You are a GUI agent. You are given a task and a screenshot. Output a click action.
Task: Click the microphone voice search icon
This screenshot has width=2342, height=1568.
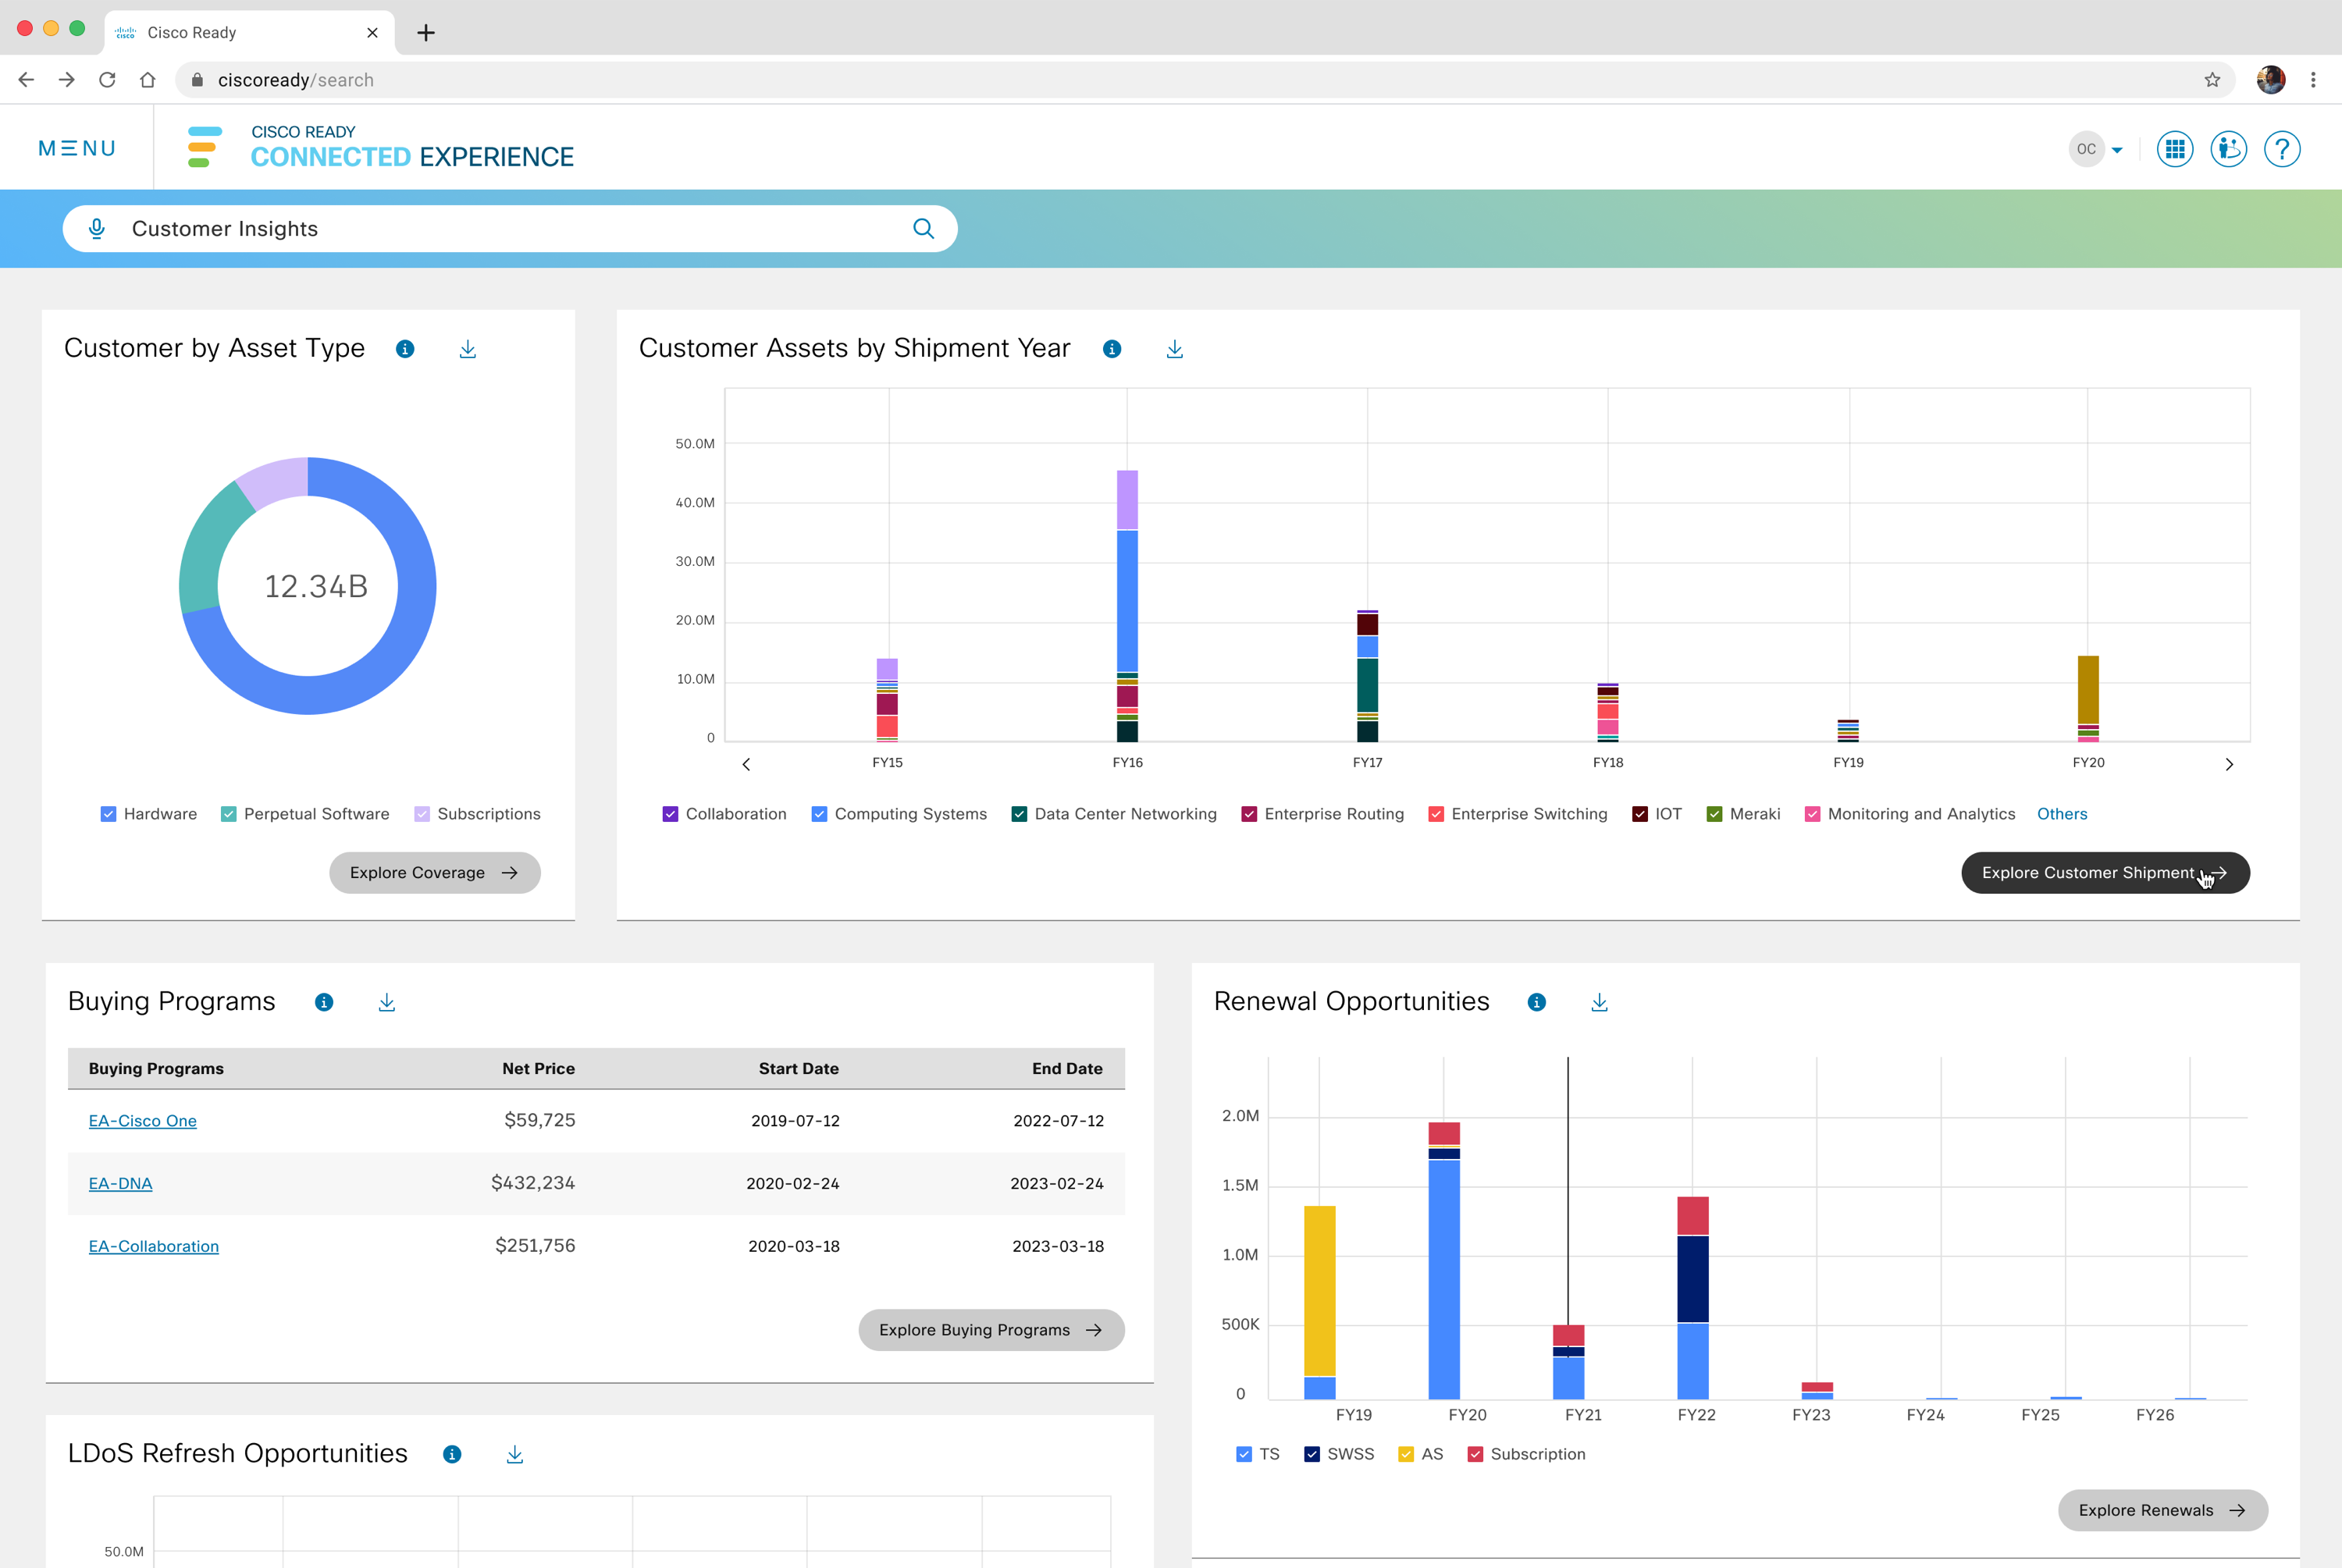coord(97,229)
